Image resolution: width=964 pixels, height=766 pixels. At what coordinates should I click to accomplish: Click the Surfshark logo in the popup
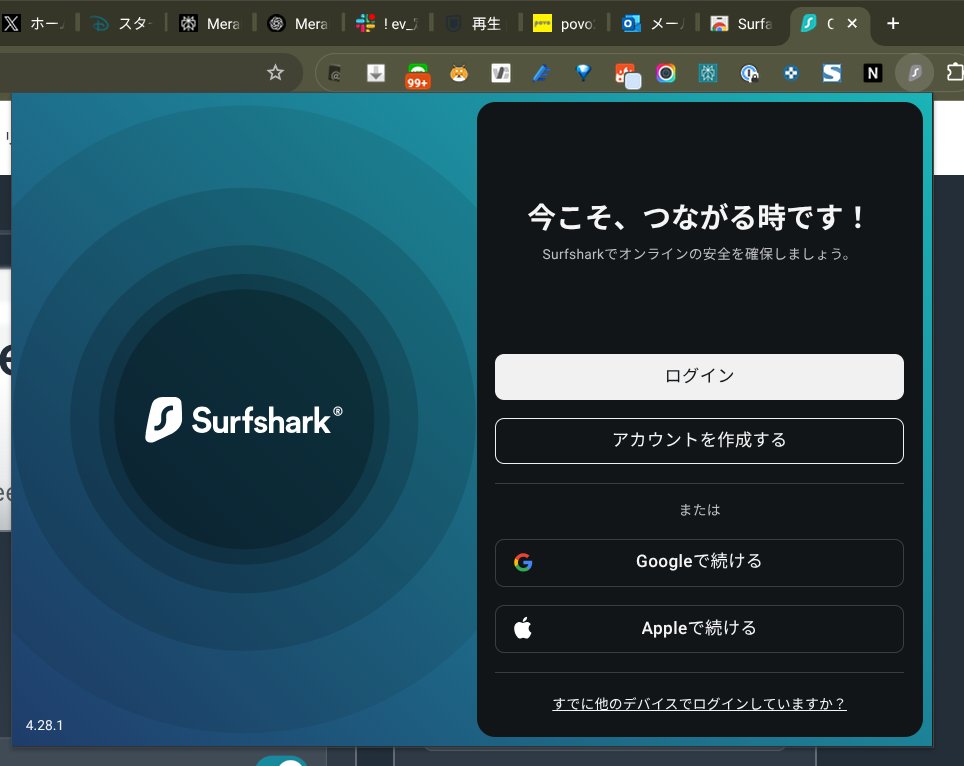(x=243, y=420)
